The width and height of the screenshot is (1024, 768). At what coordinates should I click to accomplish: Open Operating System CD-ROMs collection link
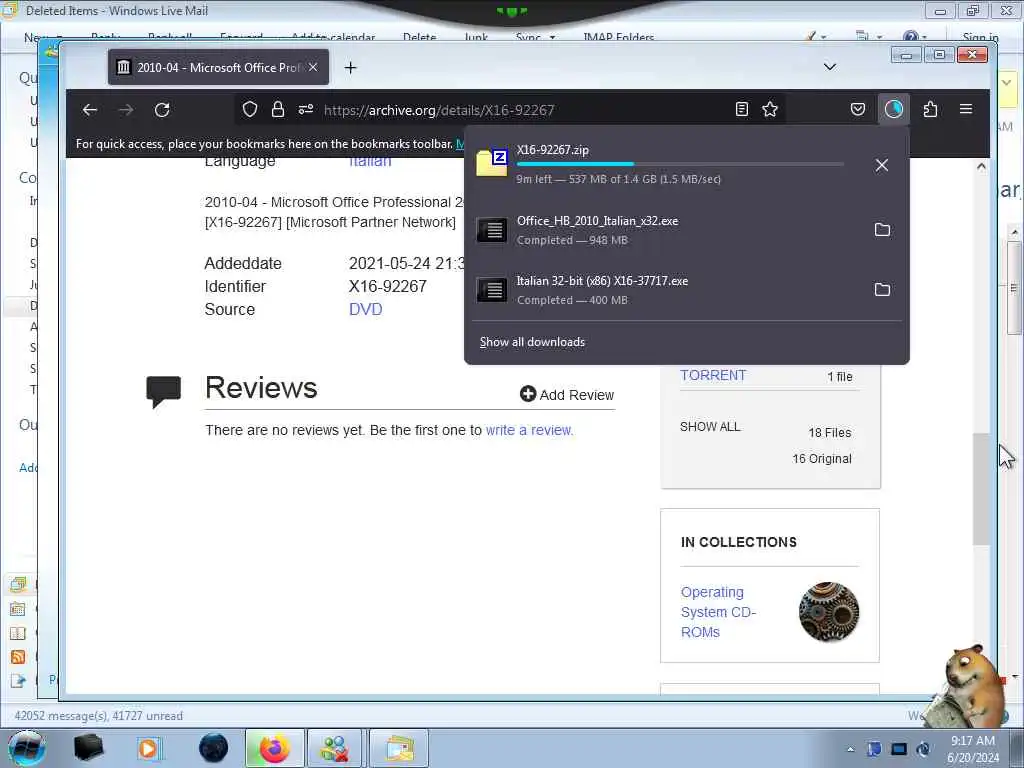point(718,612)
